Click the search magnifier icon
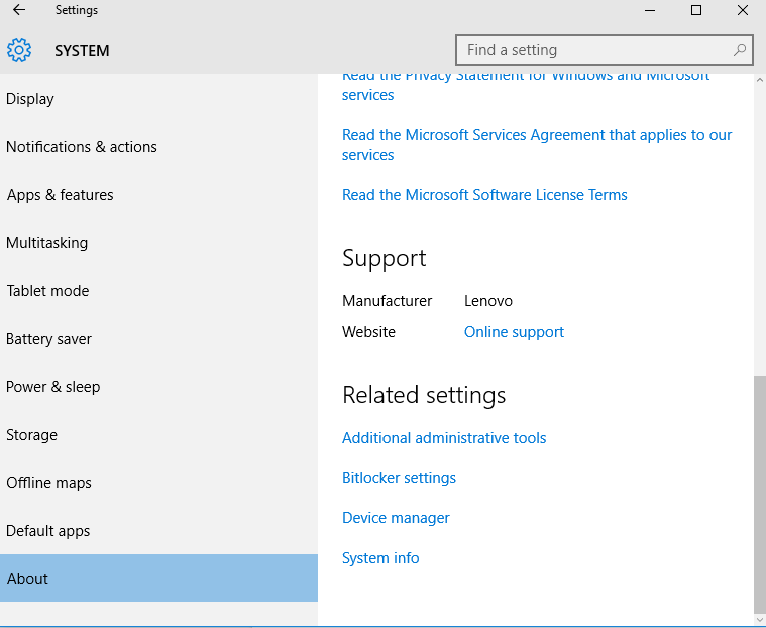The image size is (766, 628). 740,50
